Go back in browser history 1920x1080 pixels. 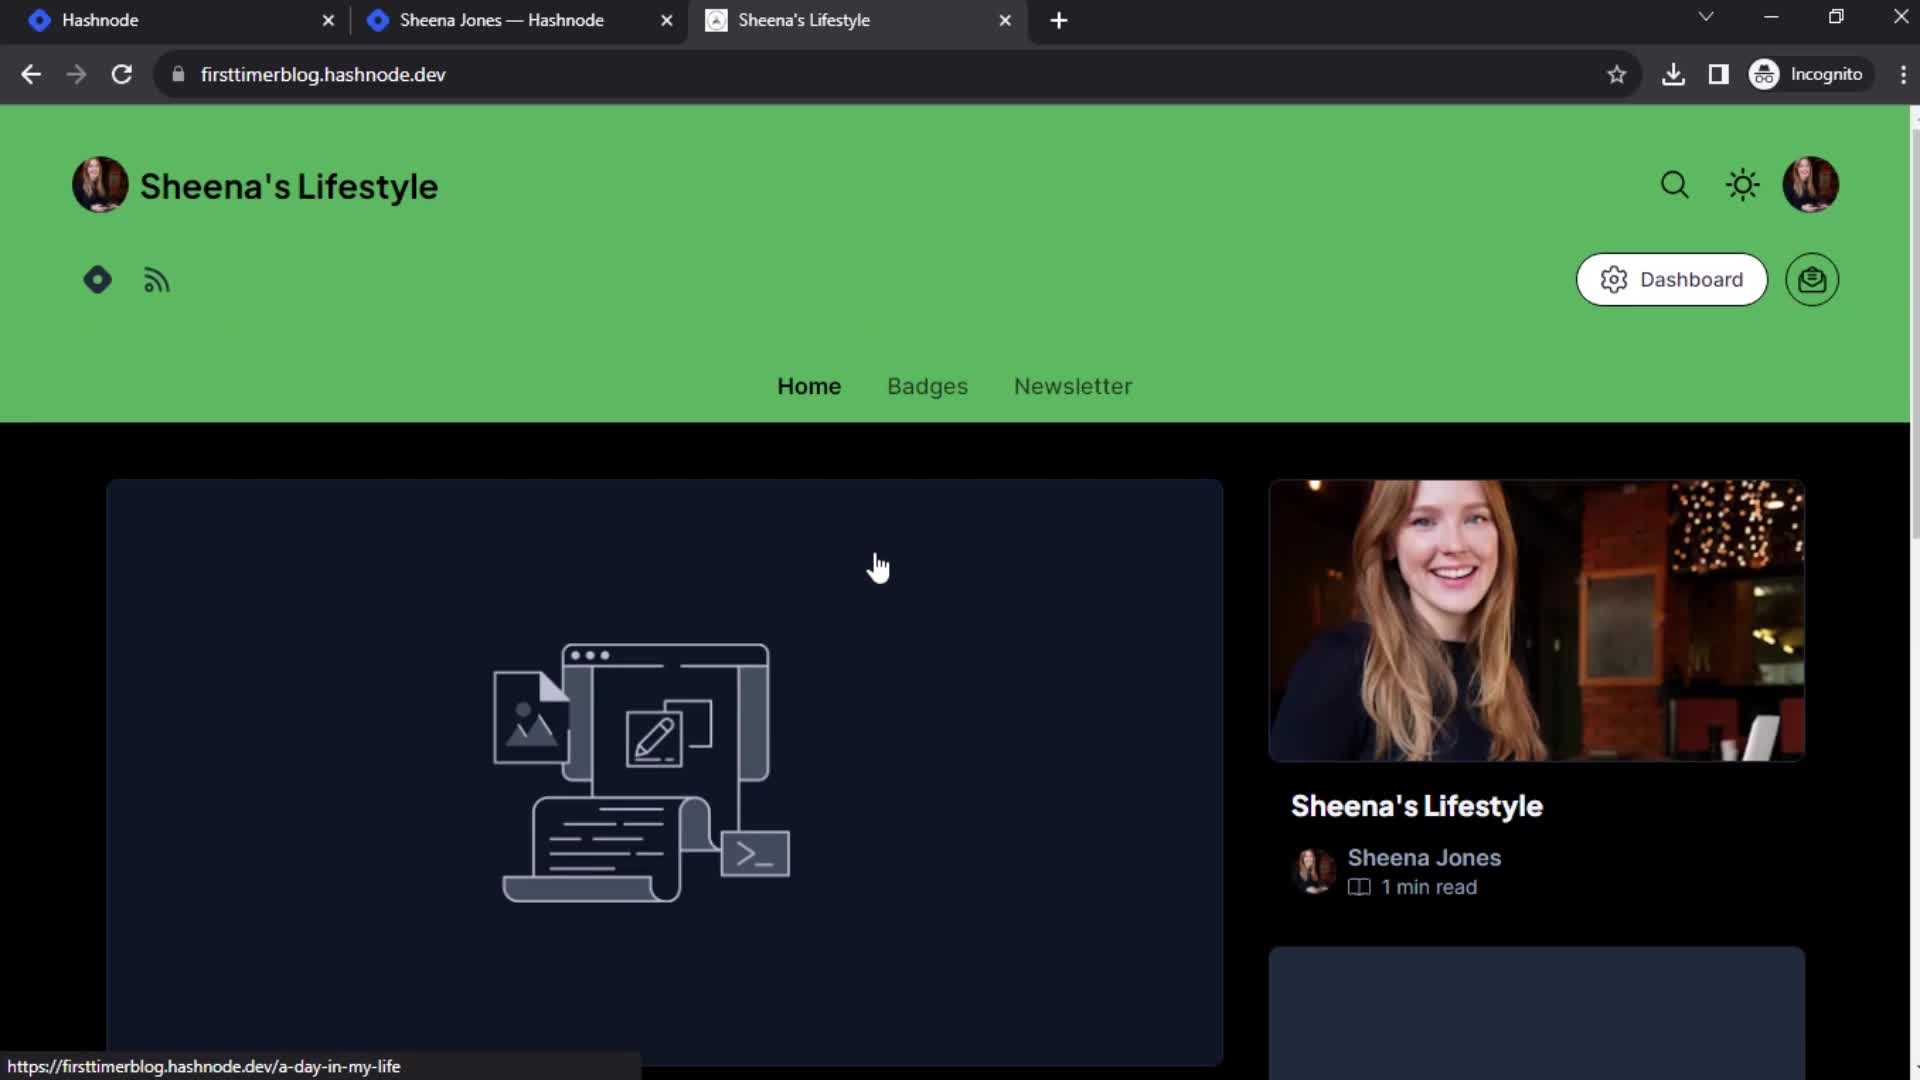(31, 74)
